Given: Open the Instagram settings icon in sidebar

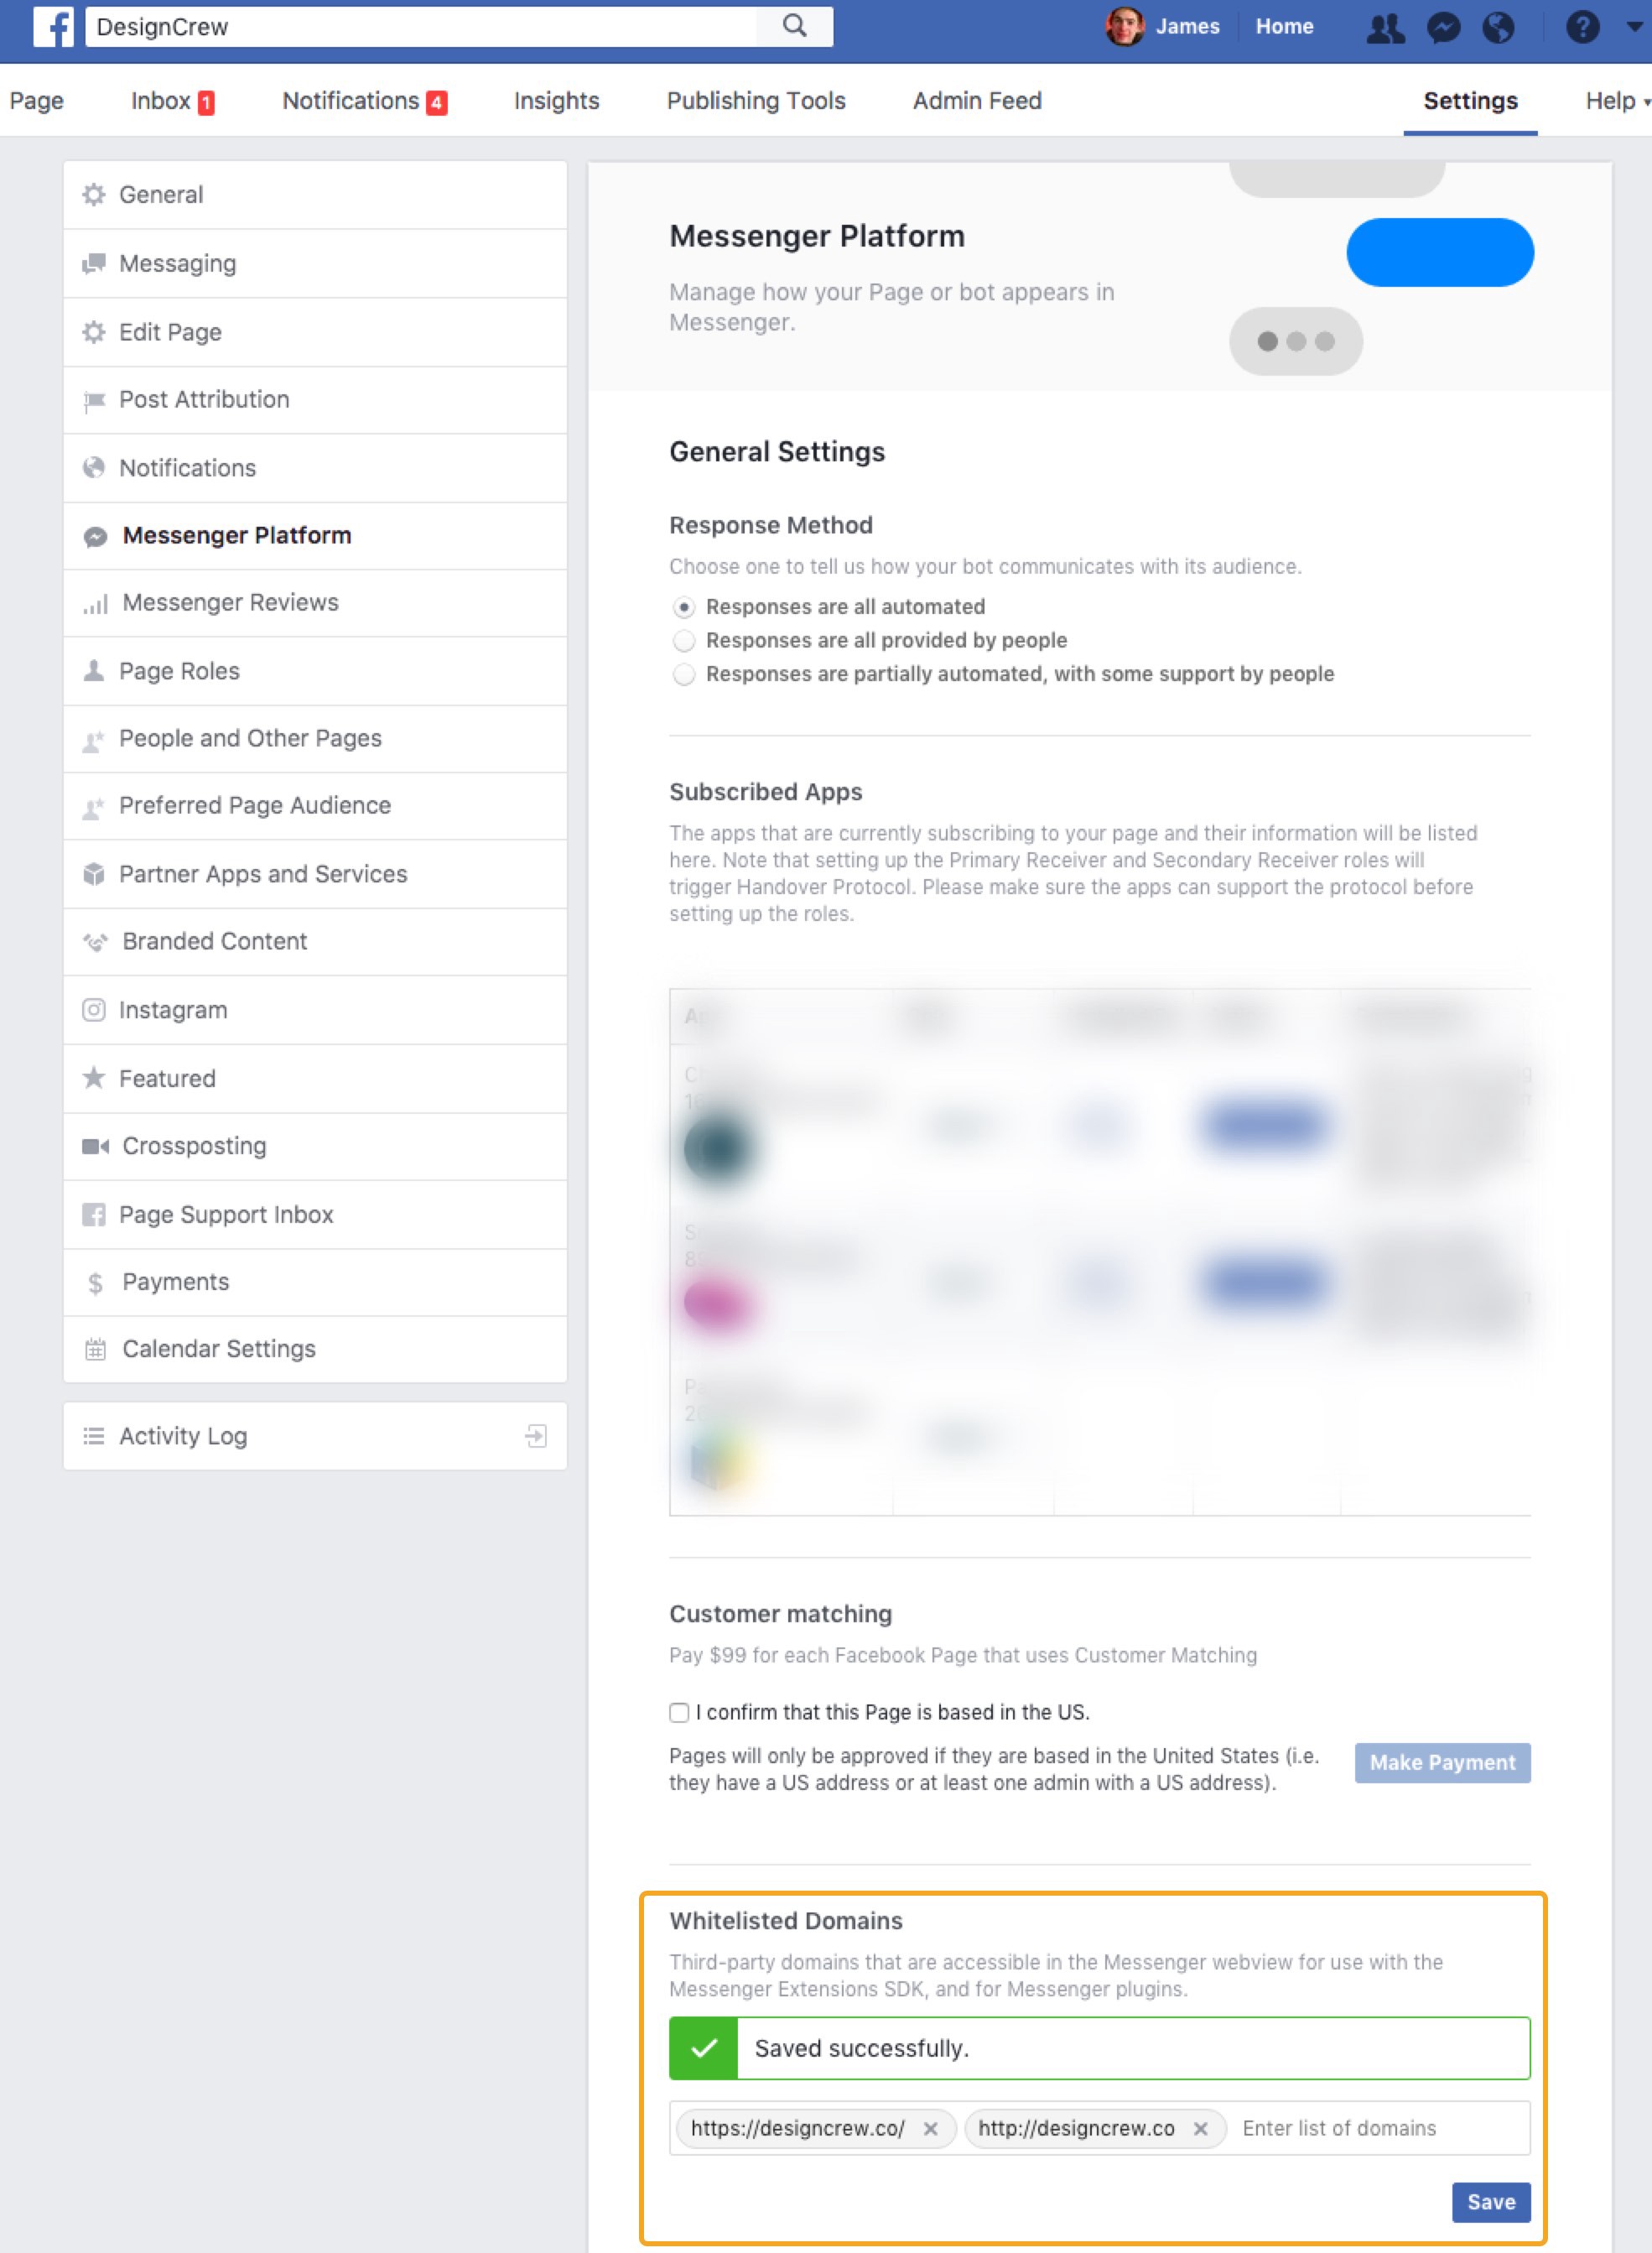Looking at the screenshot, I should (x=93, y=1010).
